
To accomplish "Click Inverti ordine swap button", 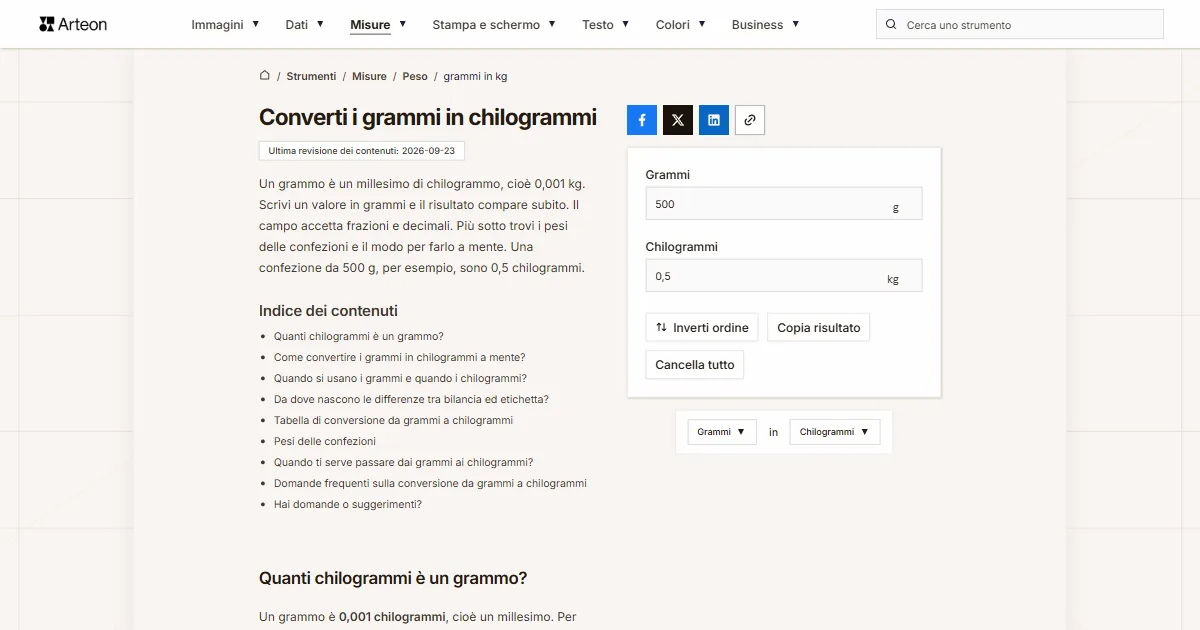I will [x=702, y=328].
